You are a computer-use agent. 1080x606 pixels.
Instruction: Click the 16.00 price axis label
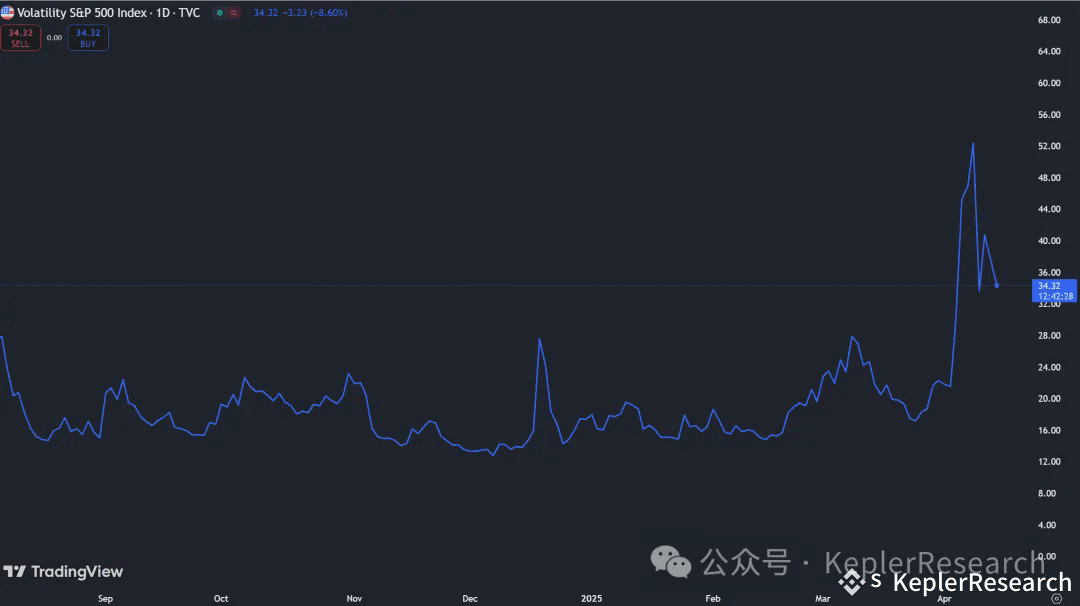[1049, 430]
